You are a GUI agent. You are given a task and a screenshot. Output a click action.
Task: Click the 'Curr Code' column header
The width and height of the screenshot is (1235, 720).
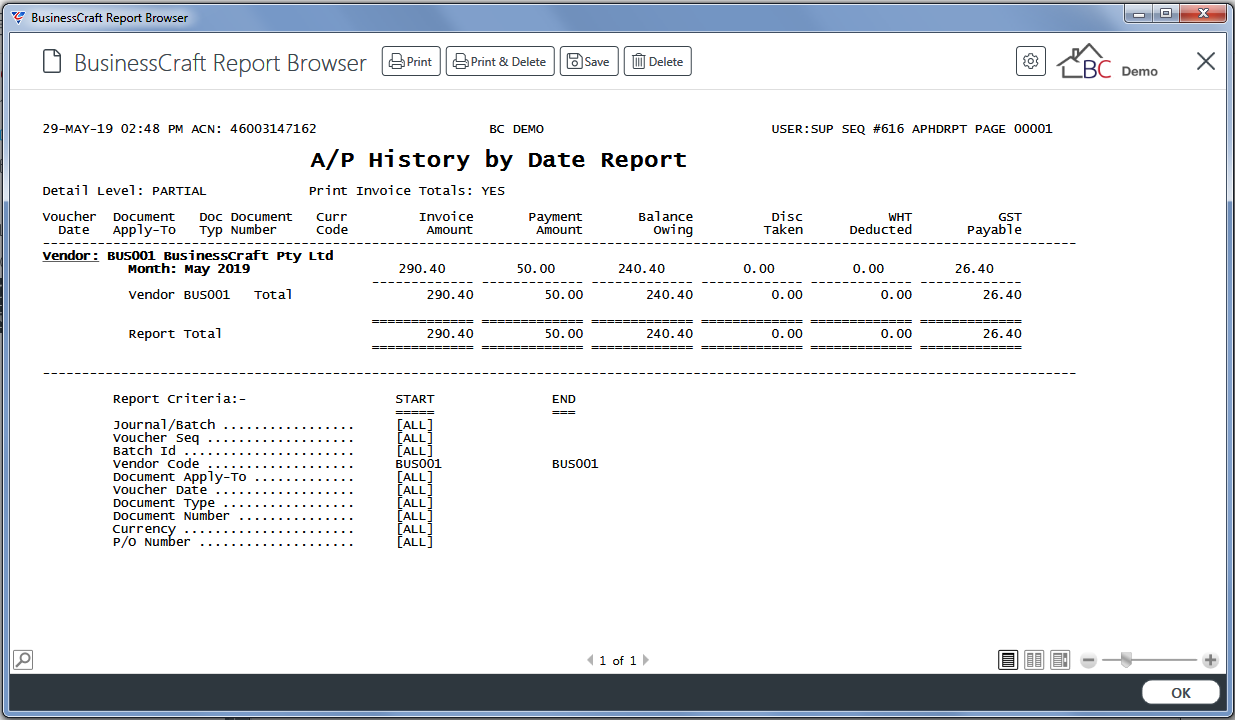(332, 223)
